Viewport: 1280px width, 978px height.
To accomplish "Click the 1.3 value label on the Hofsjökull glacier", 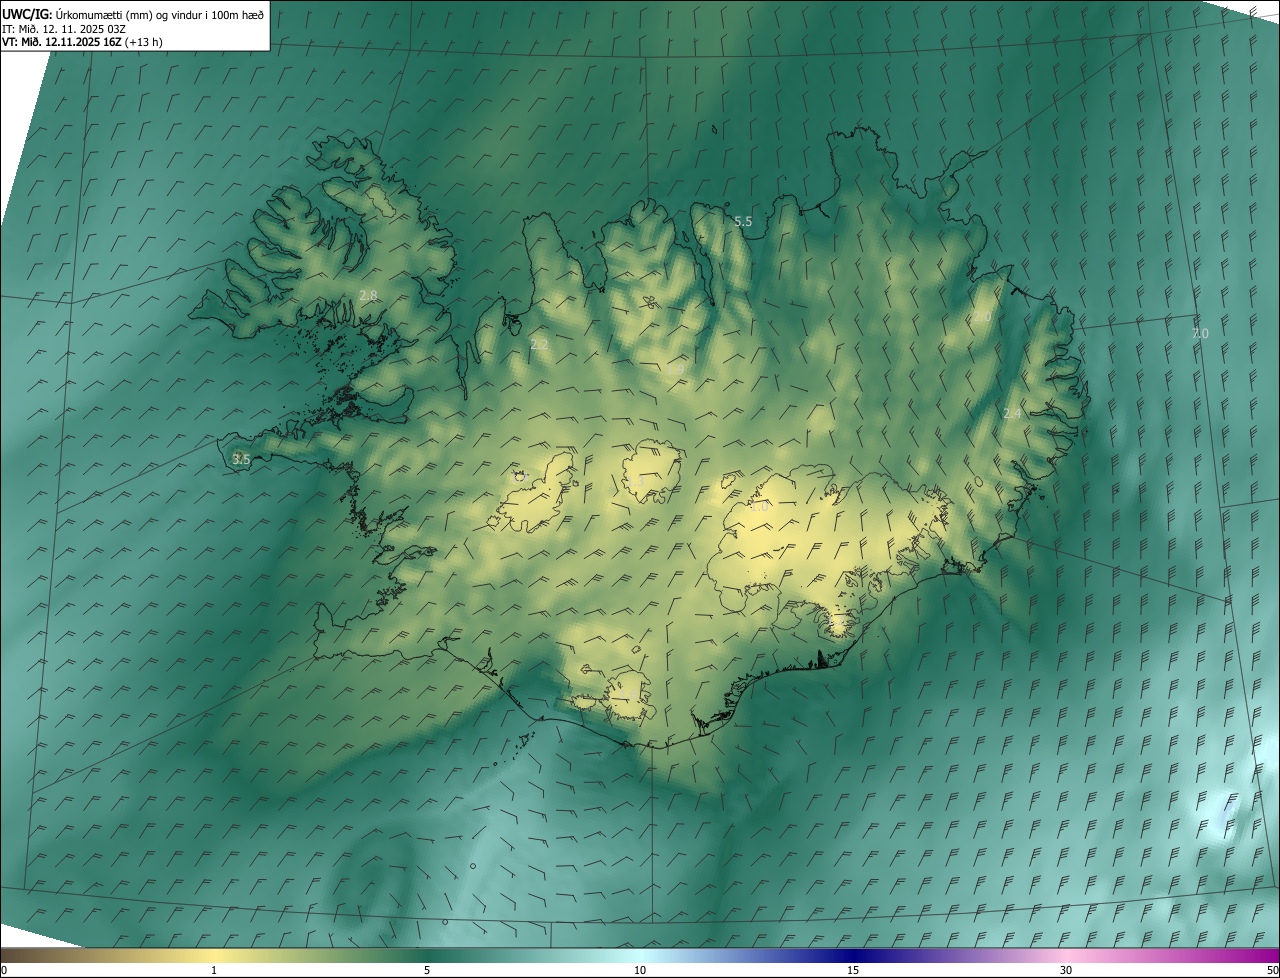I will [x=635, y=482].
